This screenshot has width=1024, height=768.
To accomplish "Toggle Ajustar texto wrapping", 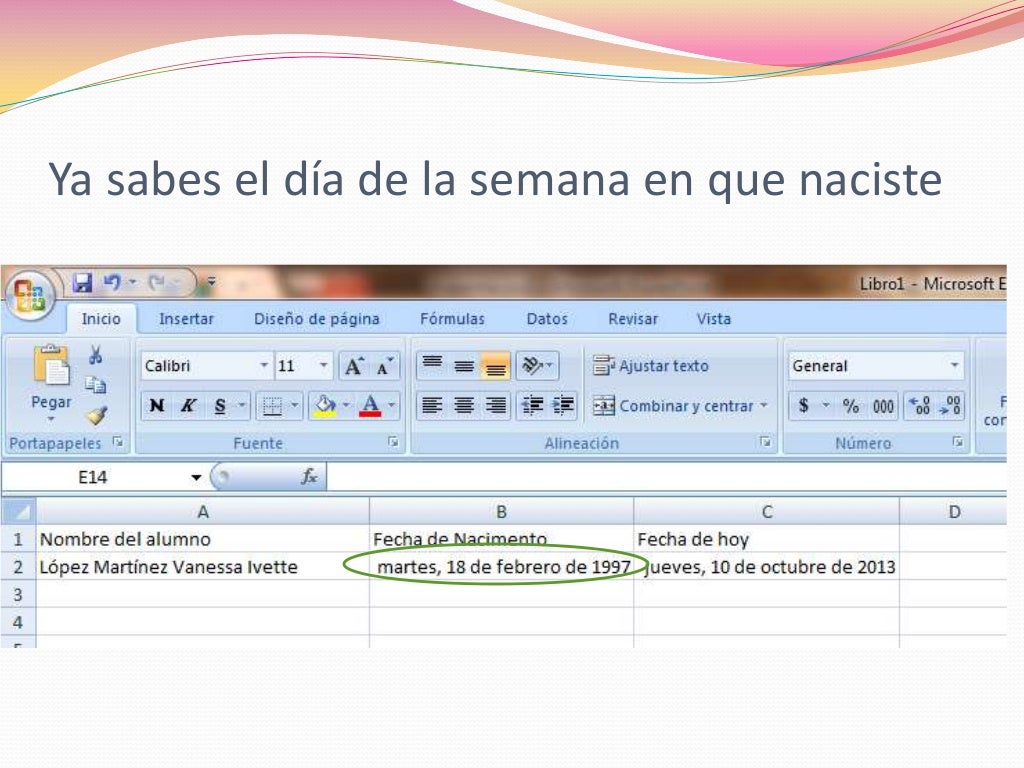I will (651, 366).
